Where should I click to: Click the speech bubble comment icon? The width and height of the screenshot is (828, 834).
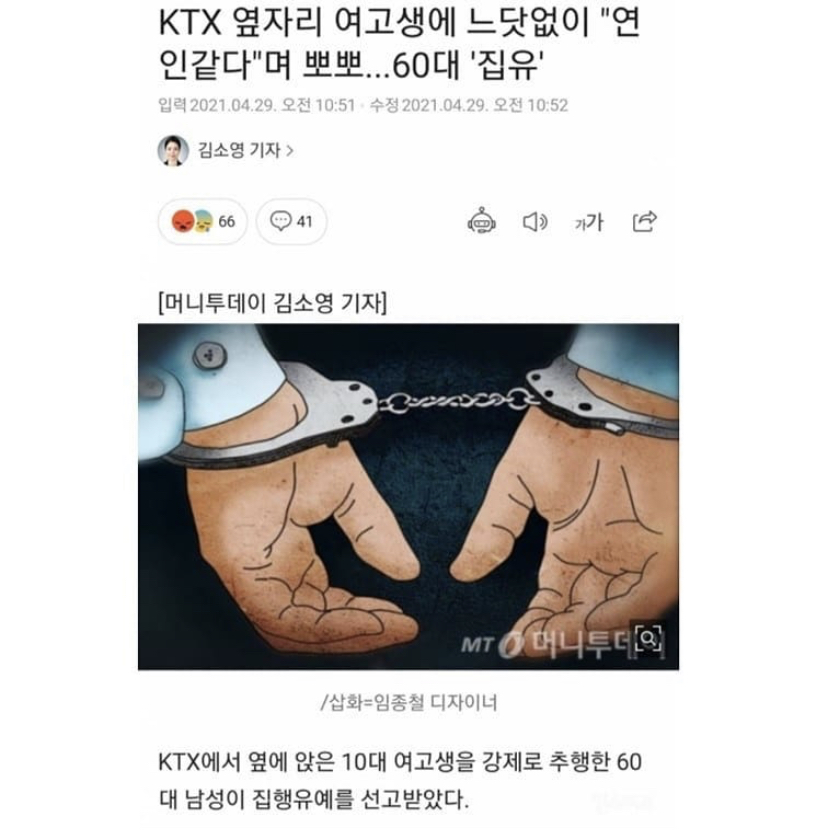point(280,221)
